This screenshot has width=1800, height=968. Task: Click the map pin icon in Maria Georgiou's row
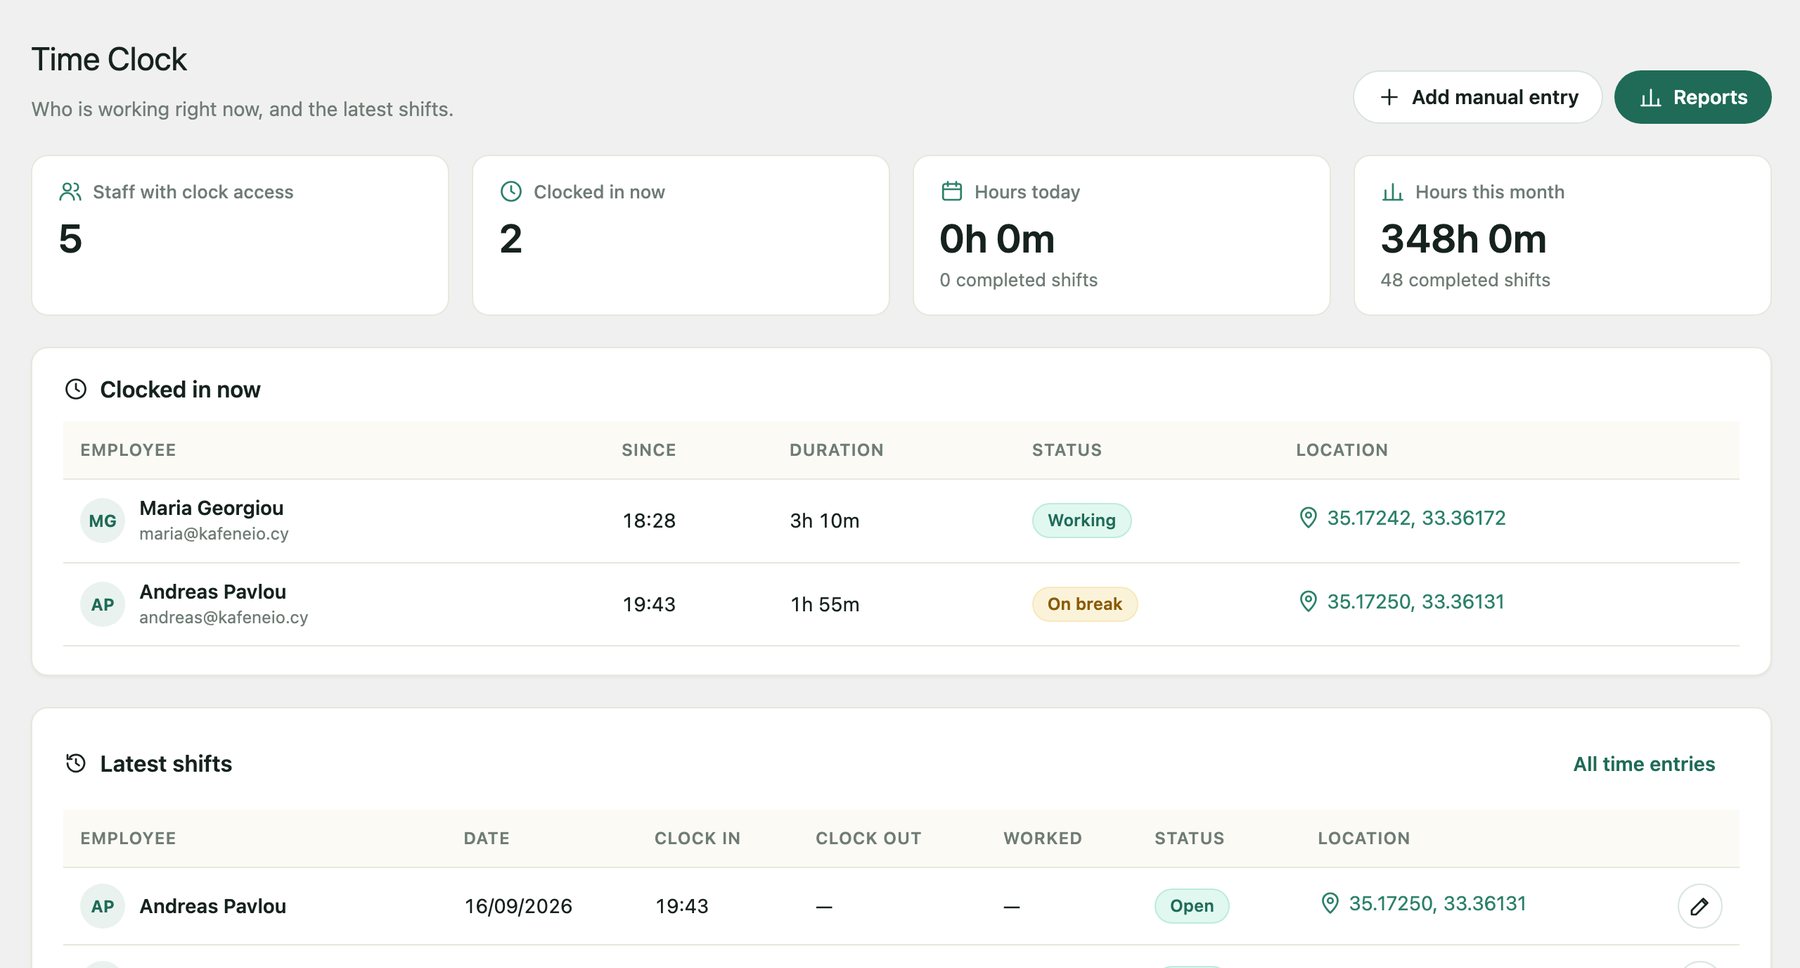(x=1307, y=518)
